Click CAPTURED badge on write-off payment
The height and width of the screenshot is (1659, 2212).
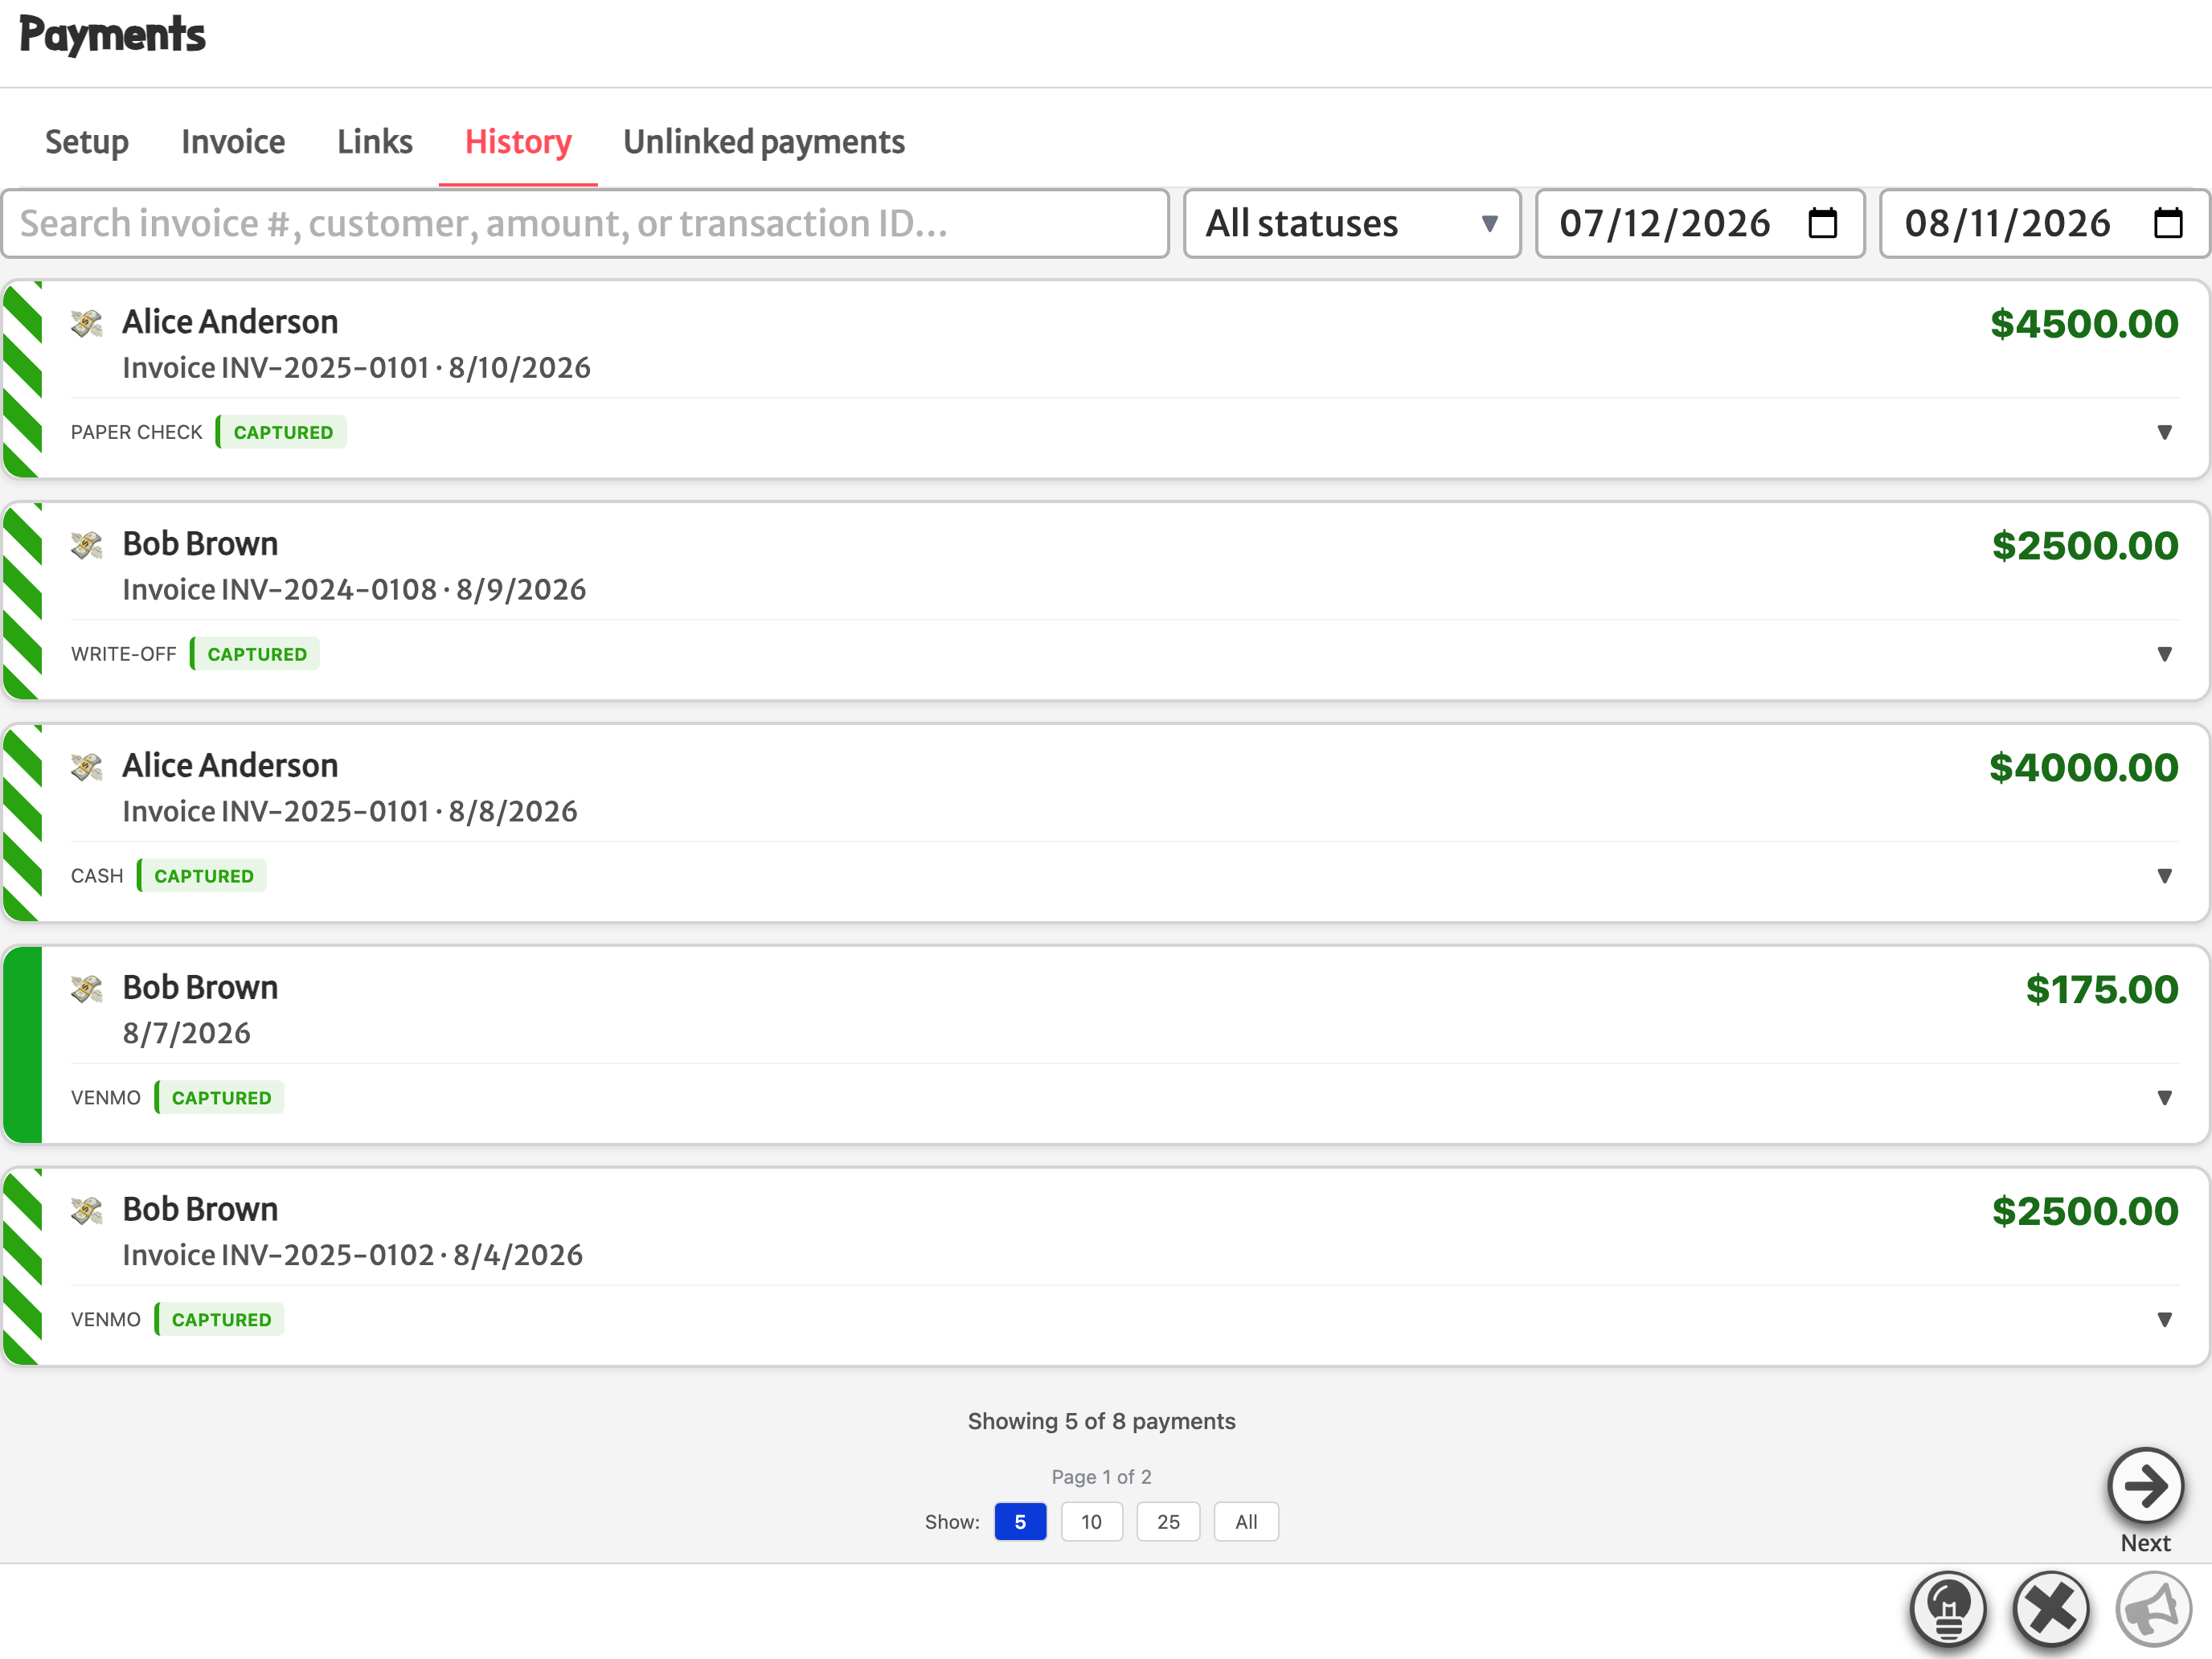(256, 654)
